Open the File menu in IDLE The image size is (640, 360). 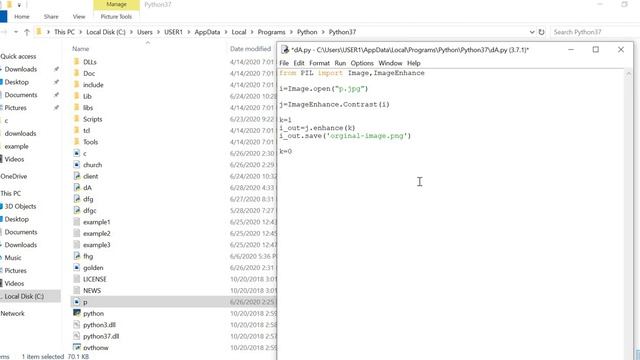point(284,63)
